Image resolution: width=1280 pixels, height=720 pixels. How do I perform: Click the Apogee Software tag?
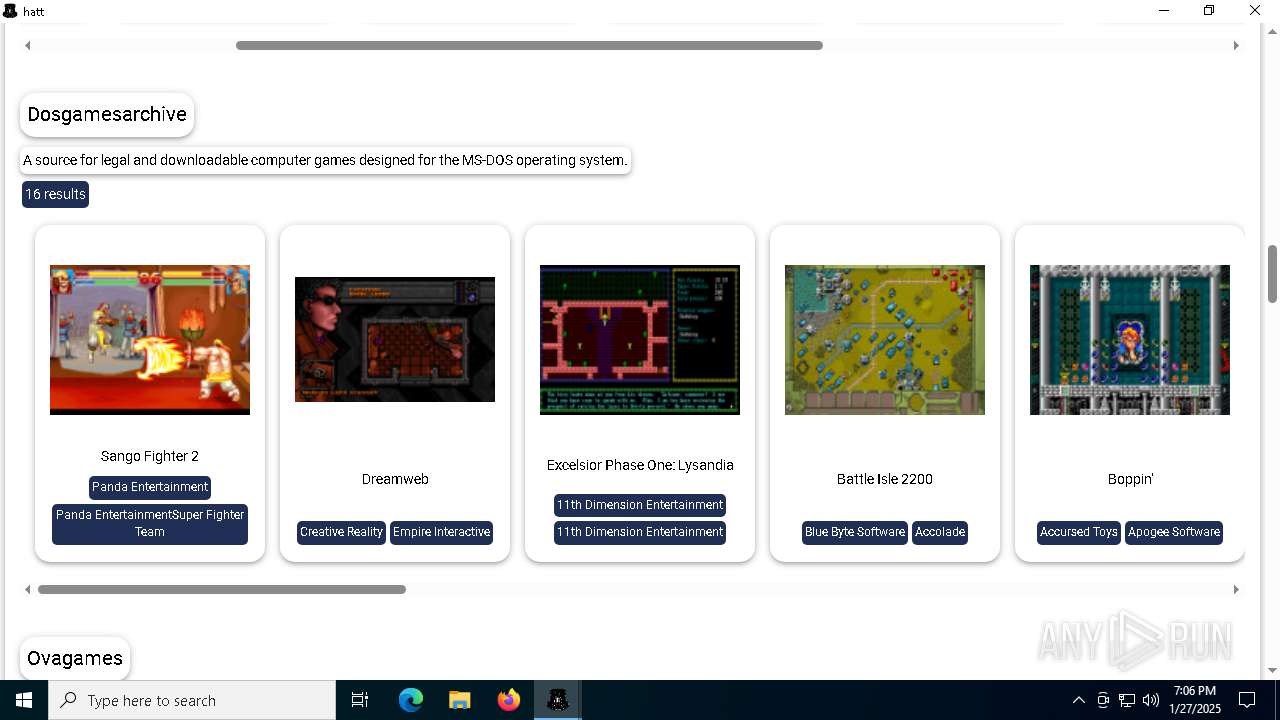pyautogui.click(x=1174, y=532)
